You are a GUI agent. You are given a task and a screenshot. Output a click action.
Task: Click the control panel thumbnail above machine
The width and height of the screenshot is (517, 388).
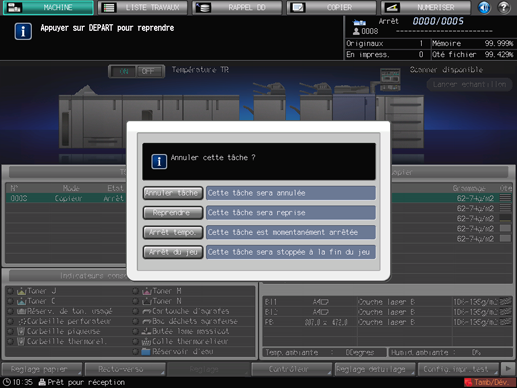tap(390, 79)
